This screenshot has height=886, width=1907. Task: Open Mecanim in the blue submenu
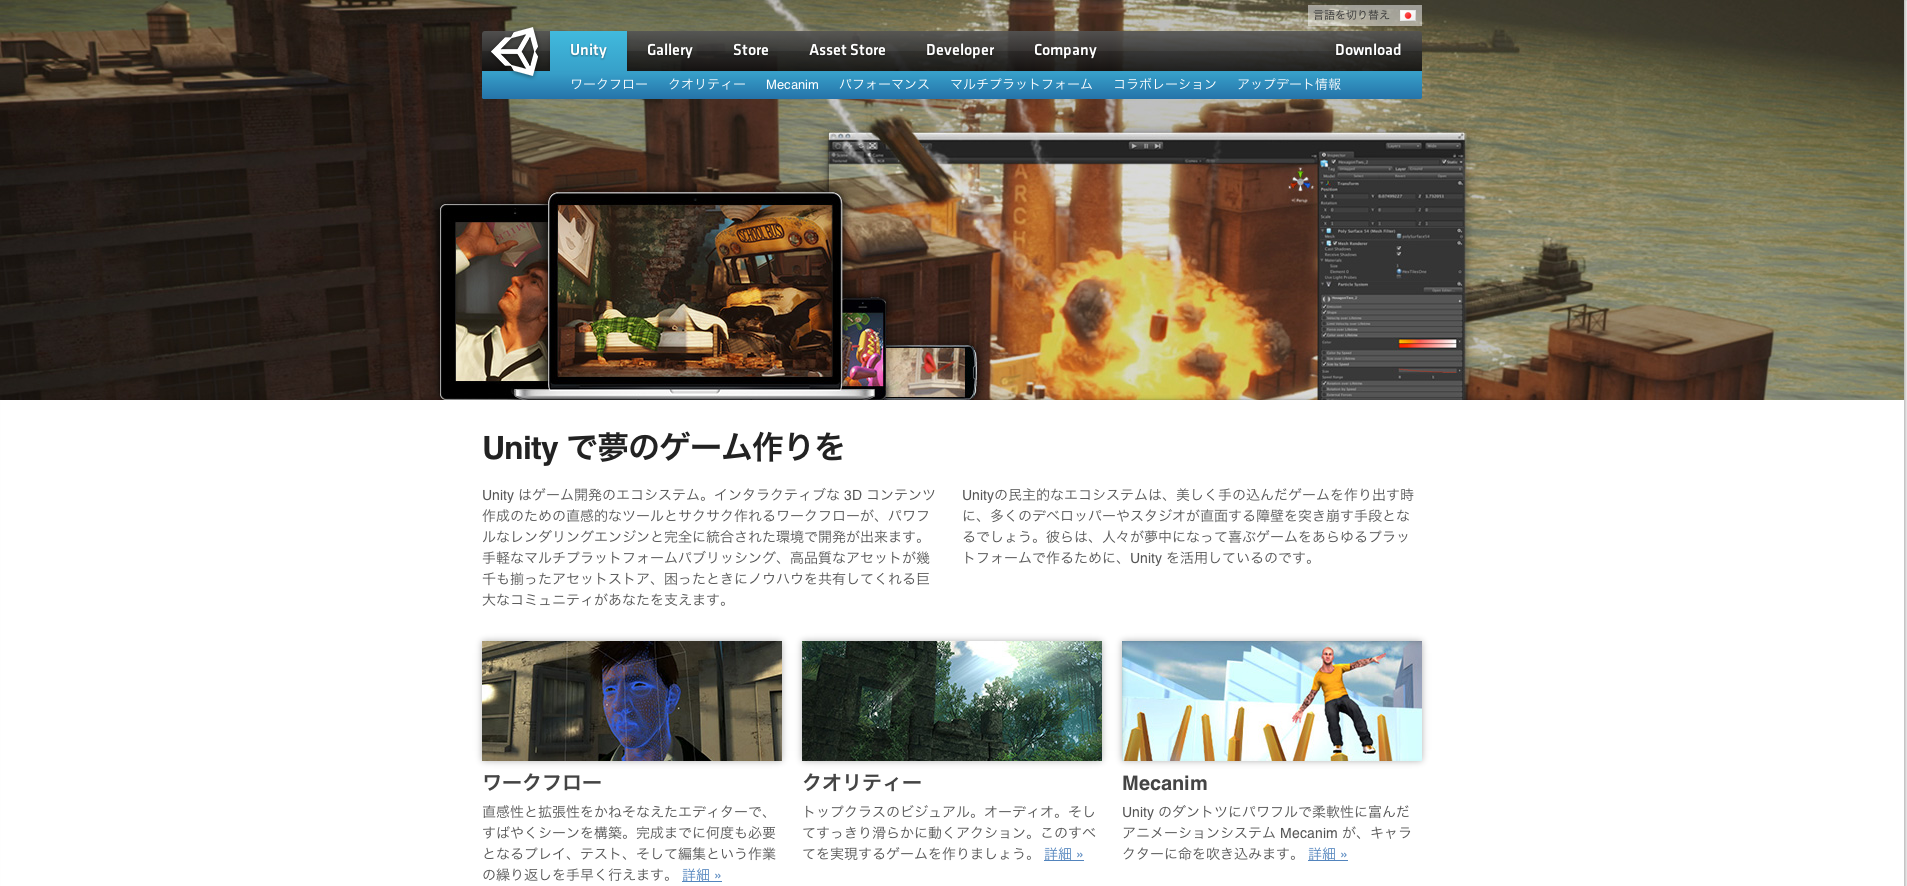pos(792,85)
